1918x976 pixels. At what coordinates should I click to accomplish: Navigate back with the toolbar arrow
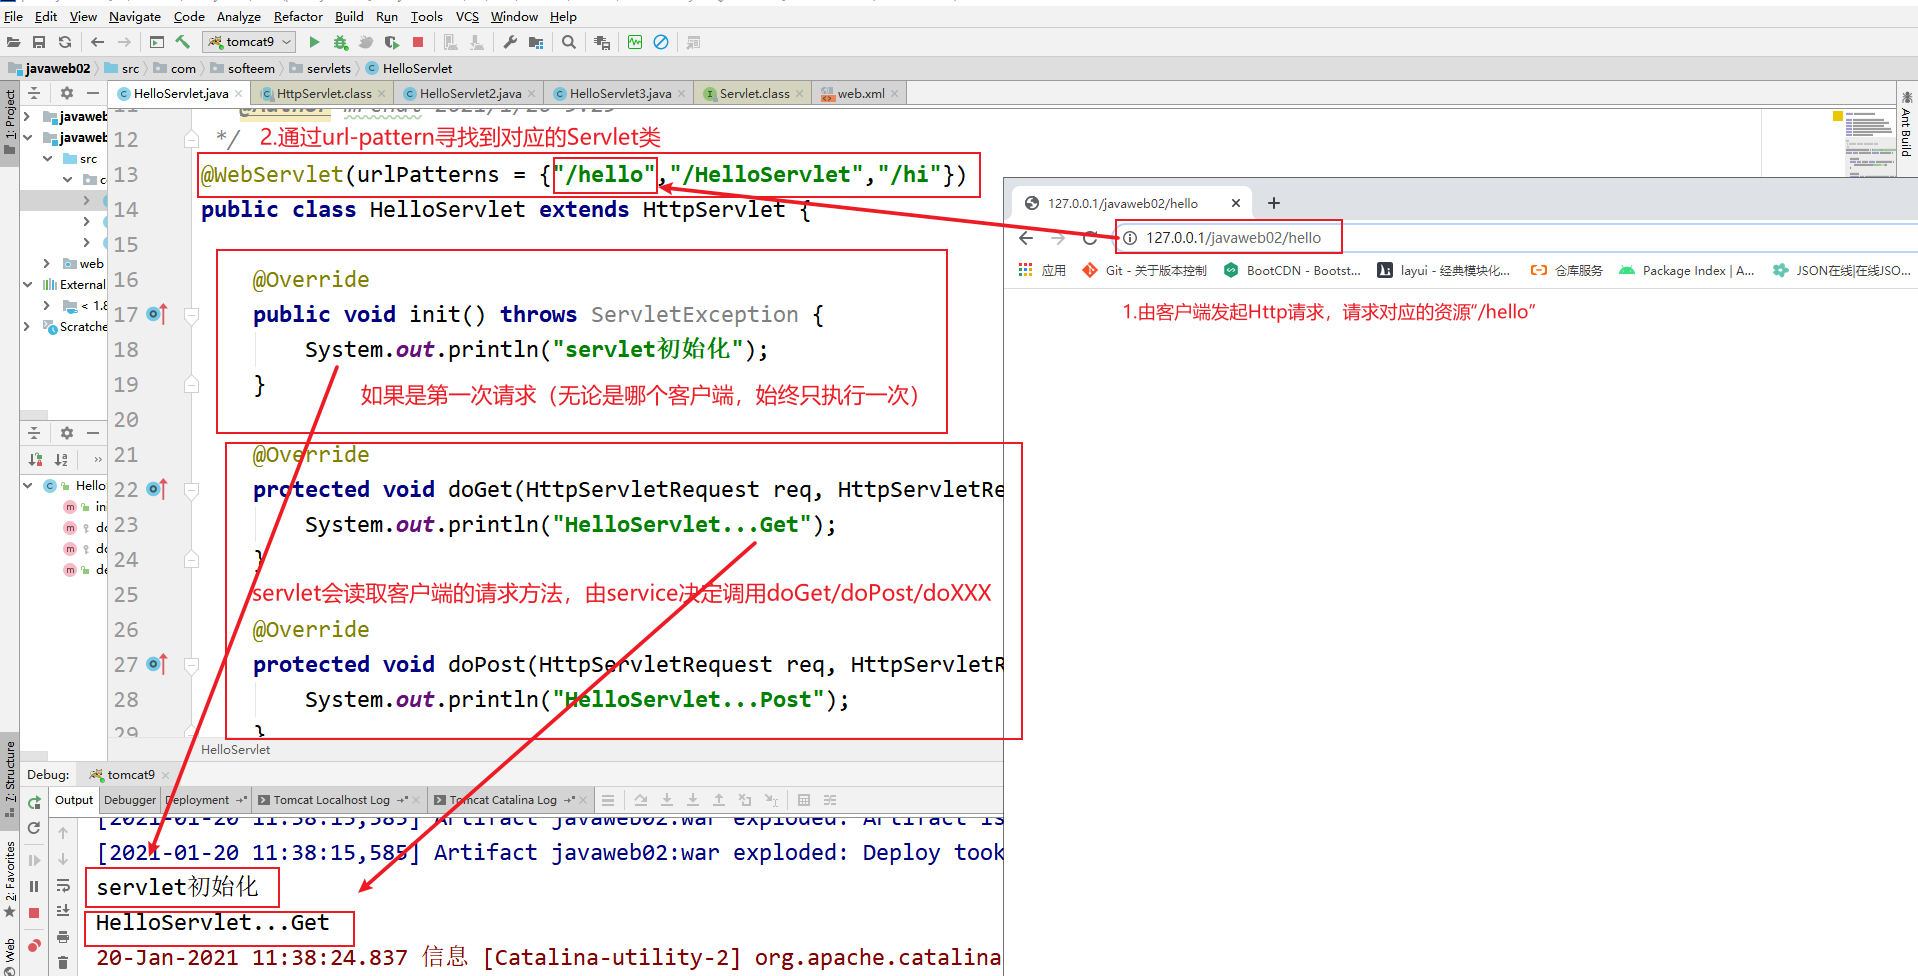click(97, 42)
